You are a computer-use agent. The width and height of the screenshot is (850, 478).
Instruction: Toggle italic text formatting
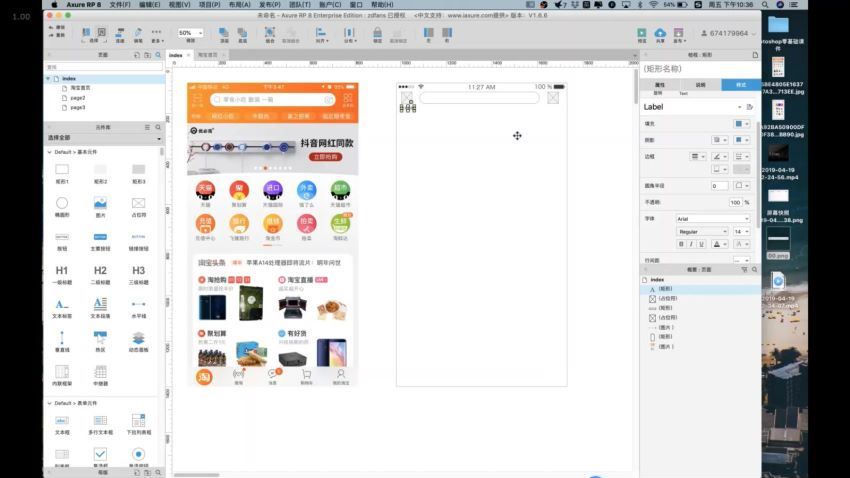[691, 244]
